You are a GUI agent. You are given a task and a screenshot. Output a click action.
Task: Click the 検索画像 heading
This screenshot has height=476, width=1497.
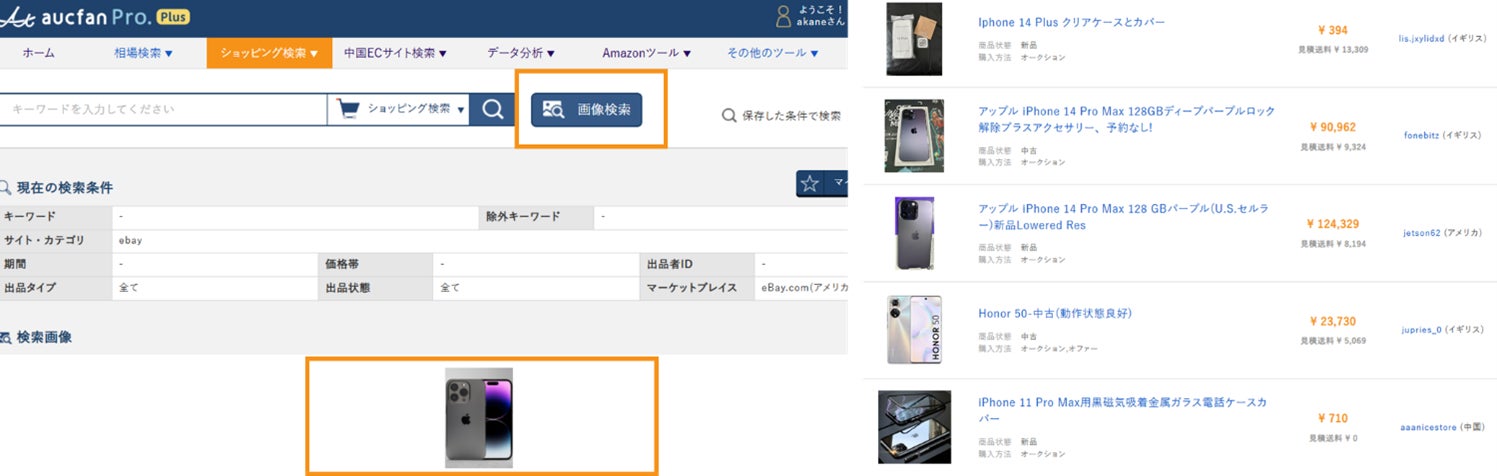44,337
